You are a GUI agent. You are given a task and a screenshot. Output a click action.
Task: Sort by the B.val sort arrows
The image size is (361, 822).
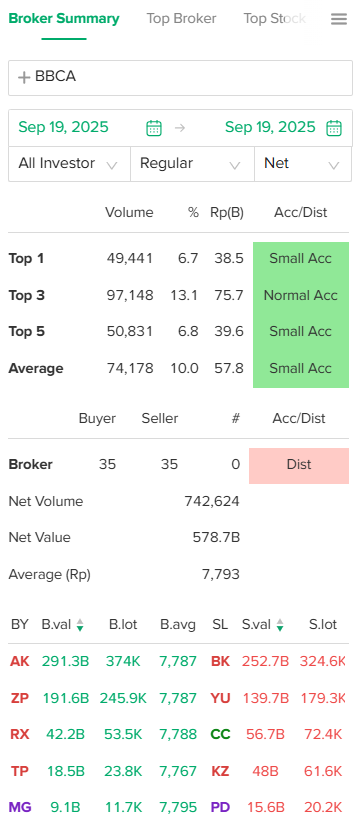click(80, 624)
